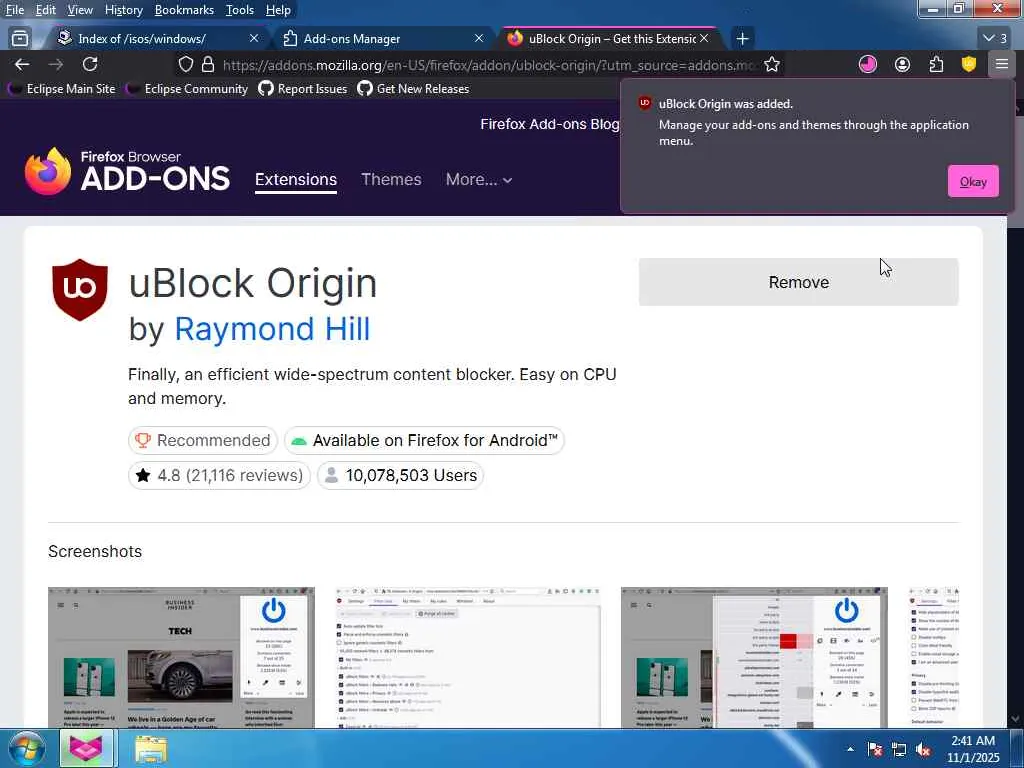Open the Bookmarks menu
The height and width of the screenshot is (768, 1024).
(184, 10)
